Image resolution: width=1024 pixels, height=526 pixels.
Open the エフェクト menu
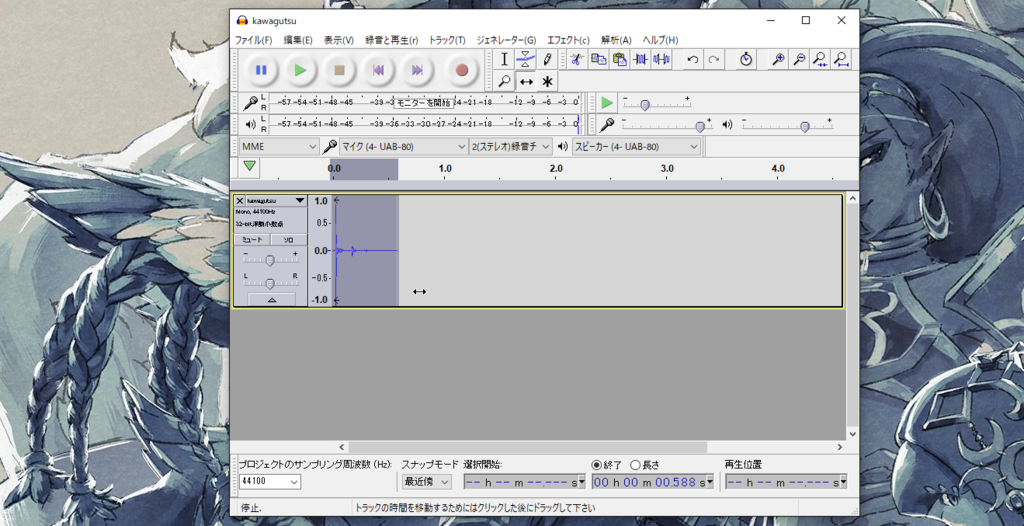pyautogui.click(x=568, y=40)
